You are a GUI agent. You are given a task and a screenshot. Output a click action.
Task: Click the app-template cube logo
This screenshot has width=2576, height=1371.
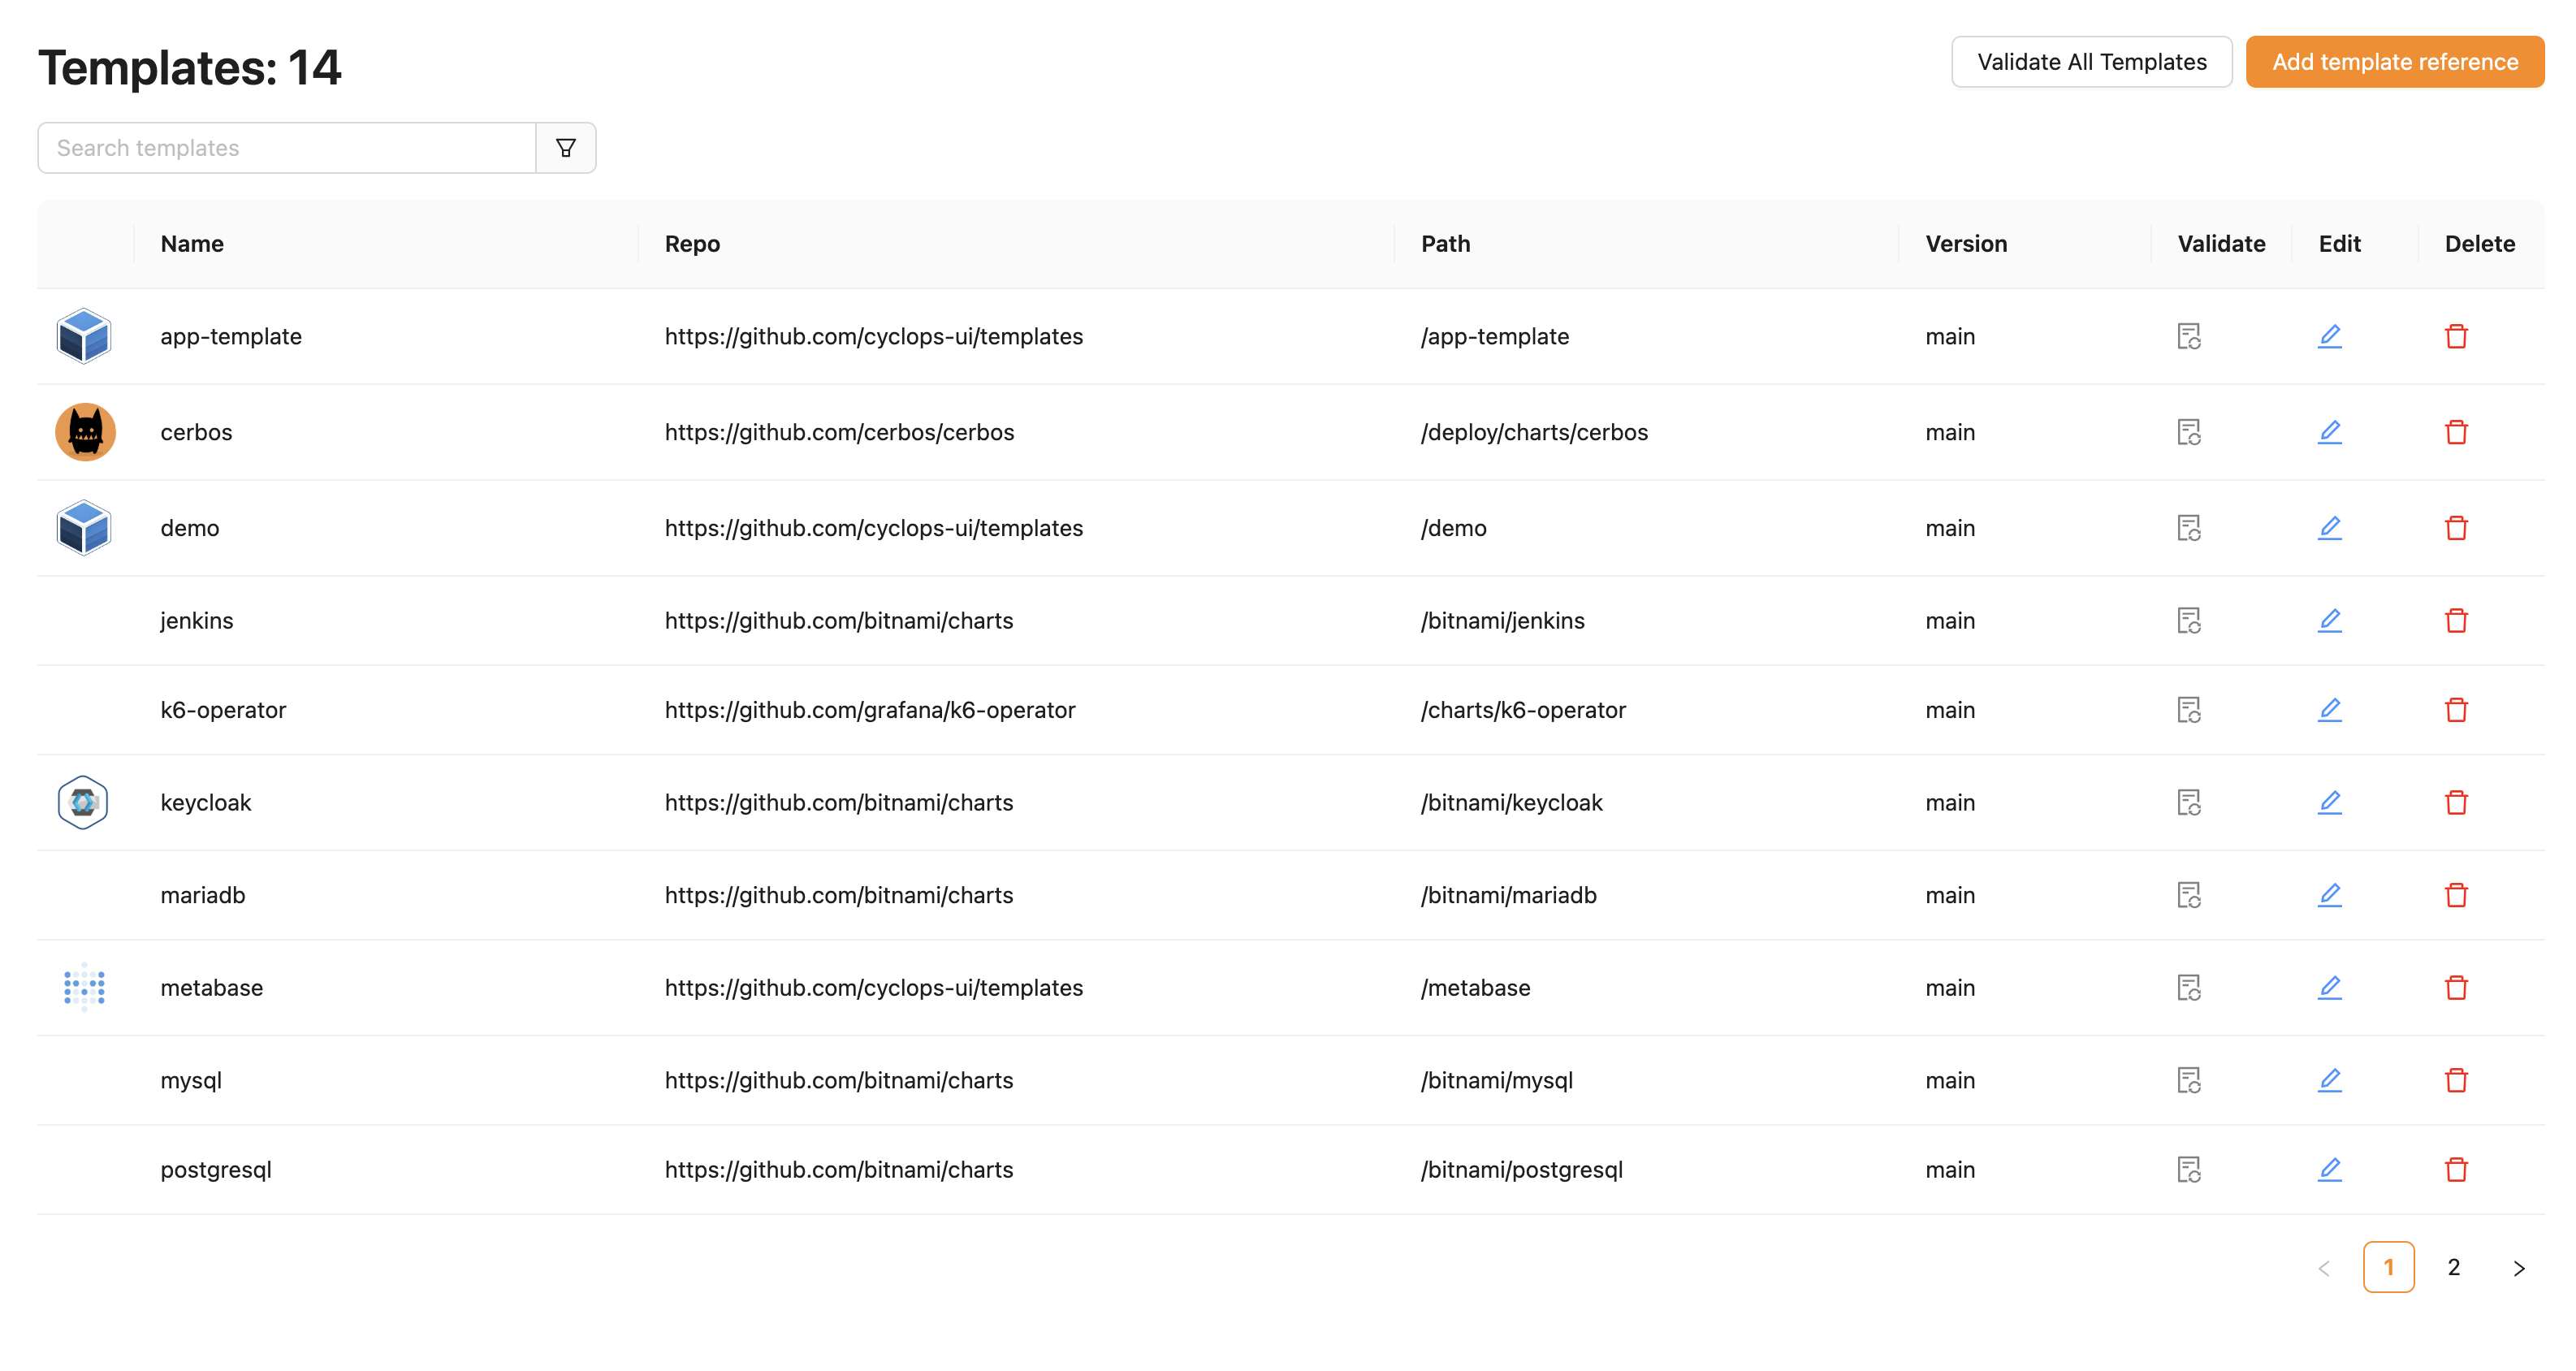coord(84,336)
